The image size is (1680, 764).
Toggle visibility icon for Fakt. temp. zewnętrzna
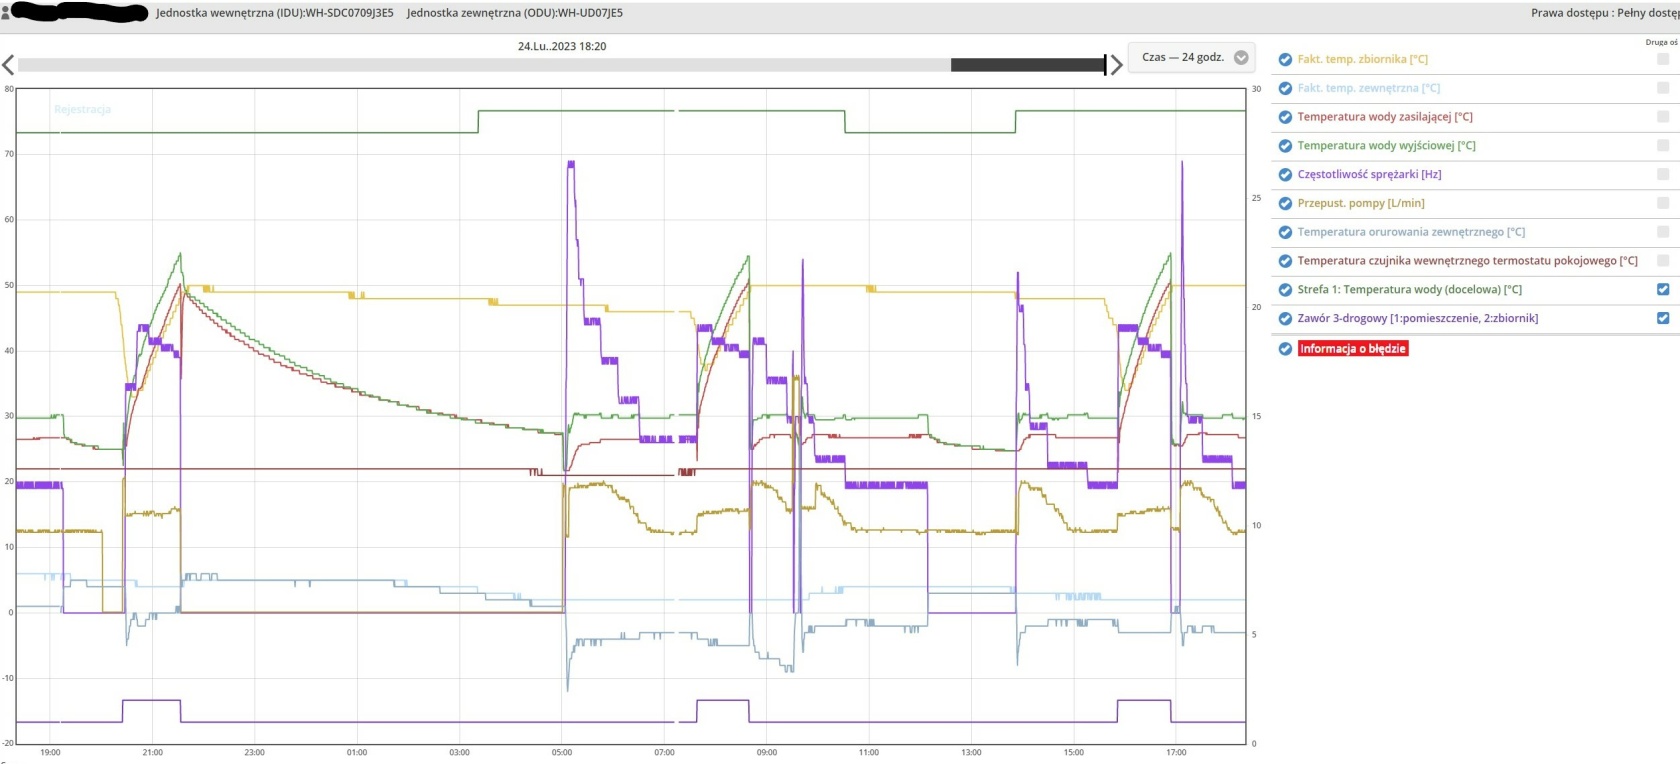pos(1285,88)
